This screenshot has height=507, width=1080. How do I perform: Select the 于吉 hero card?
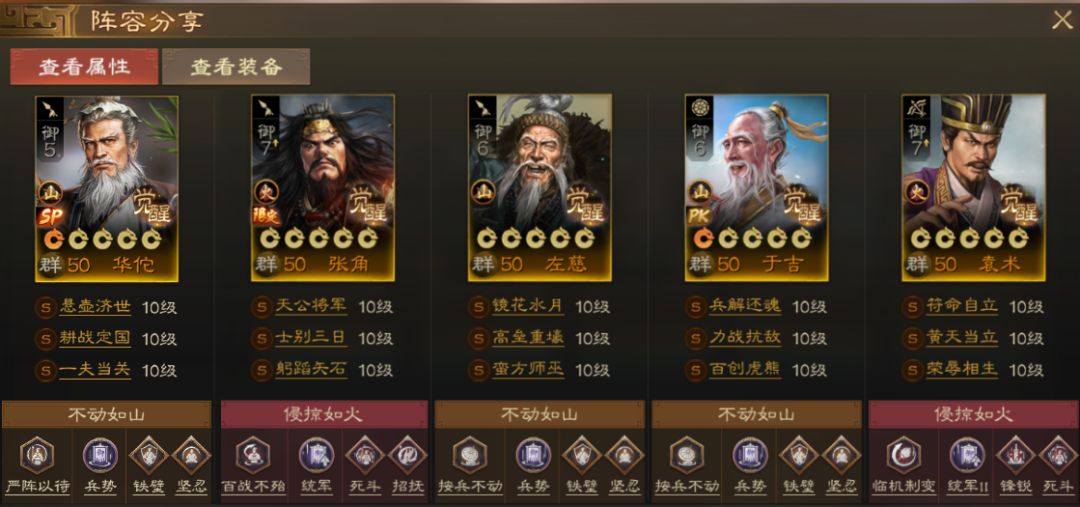(x=756, y=188)
